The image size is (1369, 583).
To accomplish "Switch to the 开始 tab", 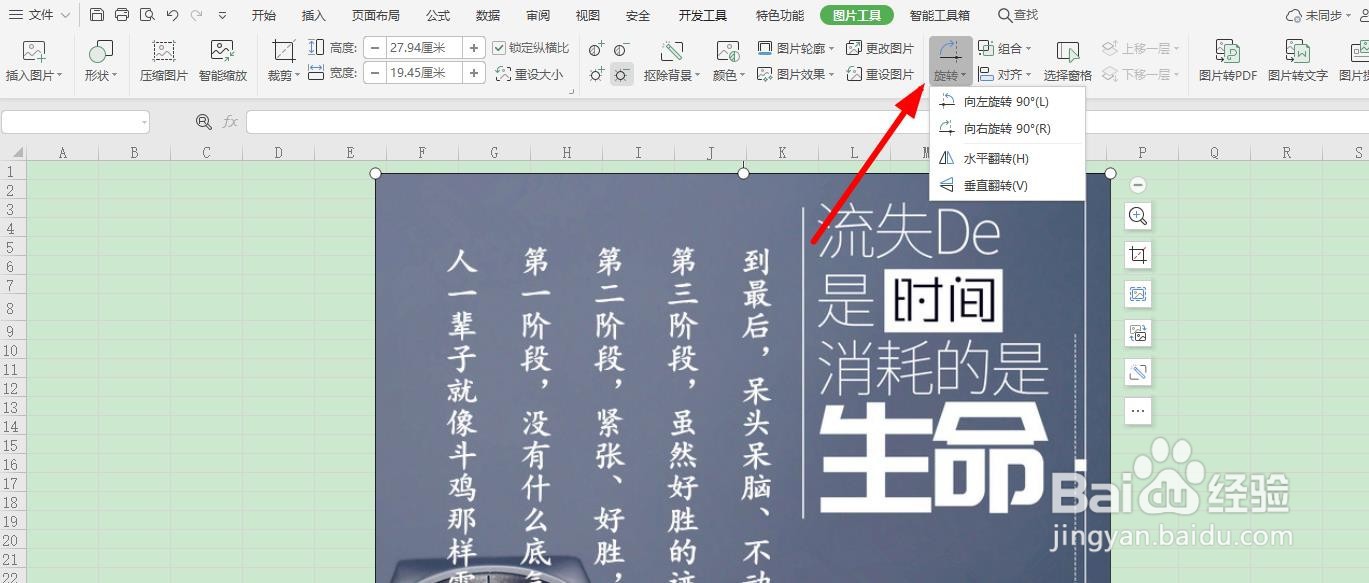I will tap(264, 15).
